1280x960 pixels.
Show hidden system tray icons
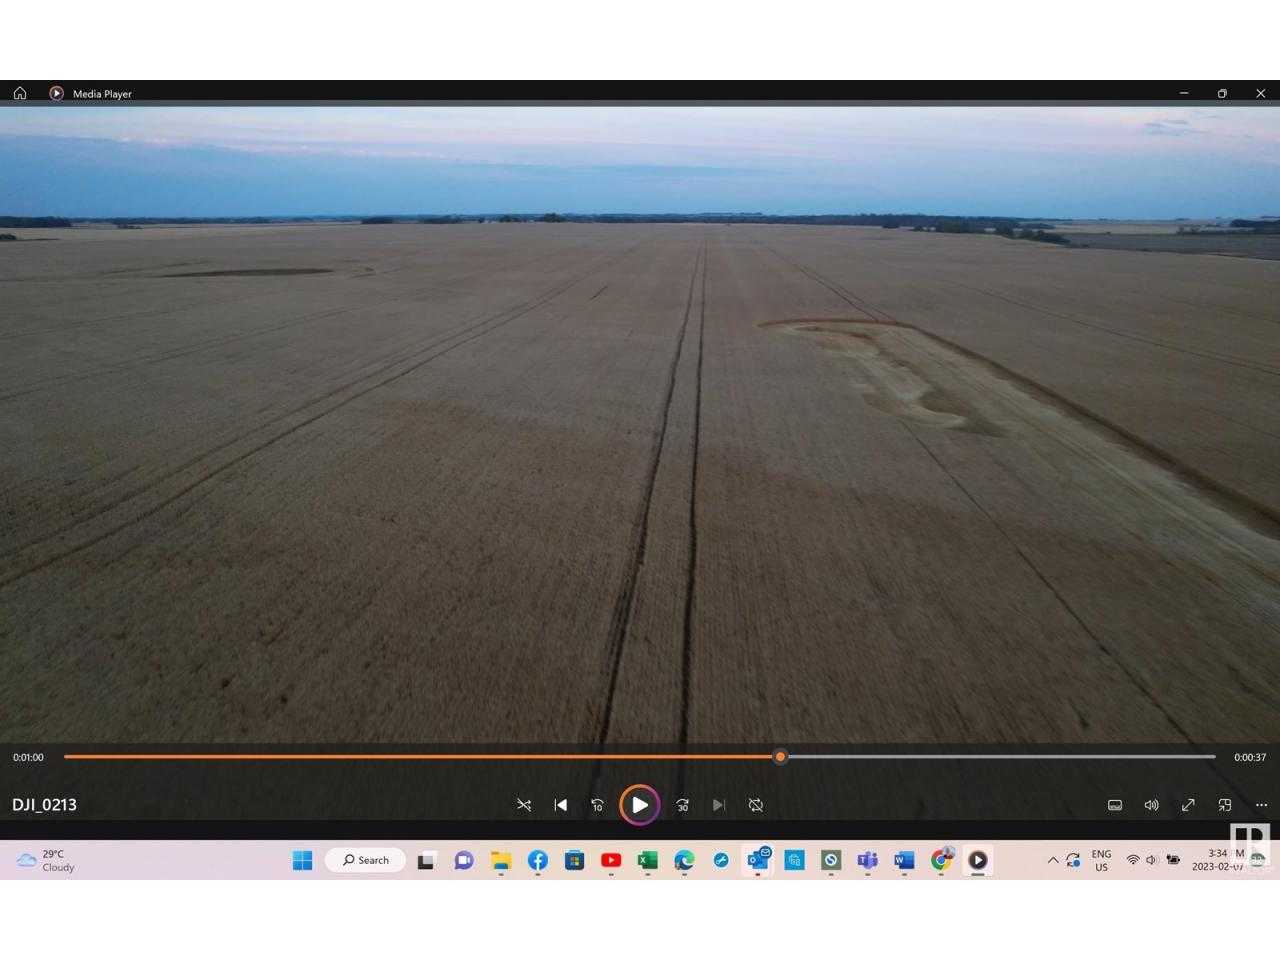pos(1052,860)
